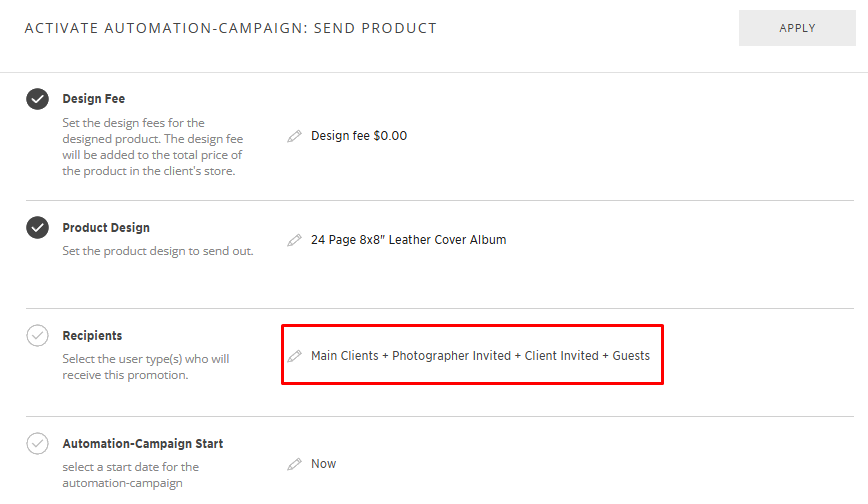The height and width of the screenshot is (504, 868).
Task: Select the Product Design section heading
Action: (x=106, y=228)
